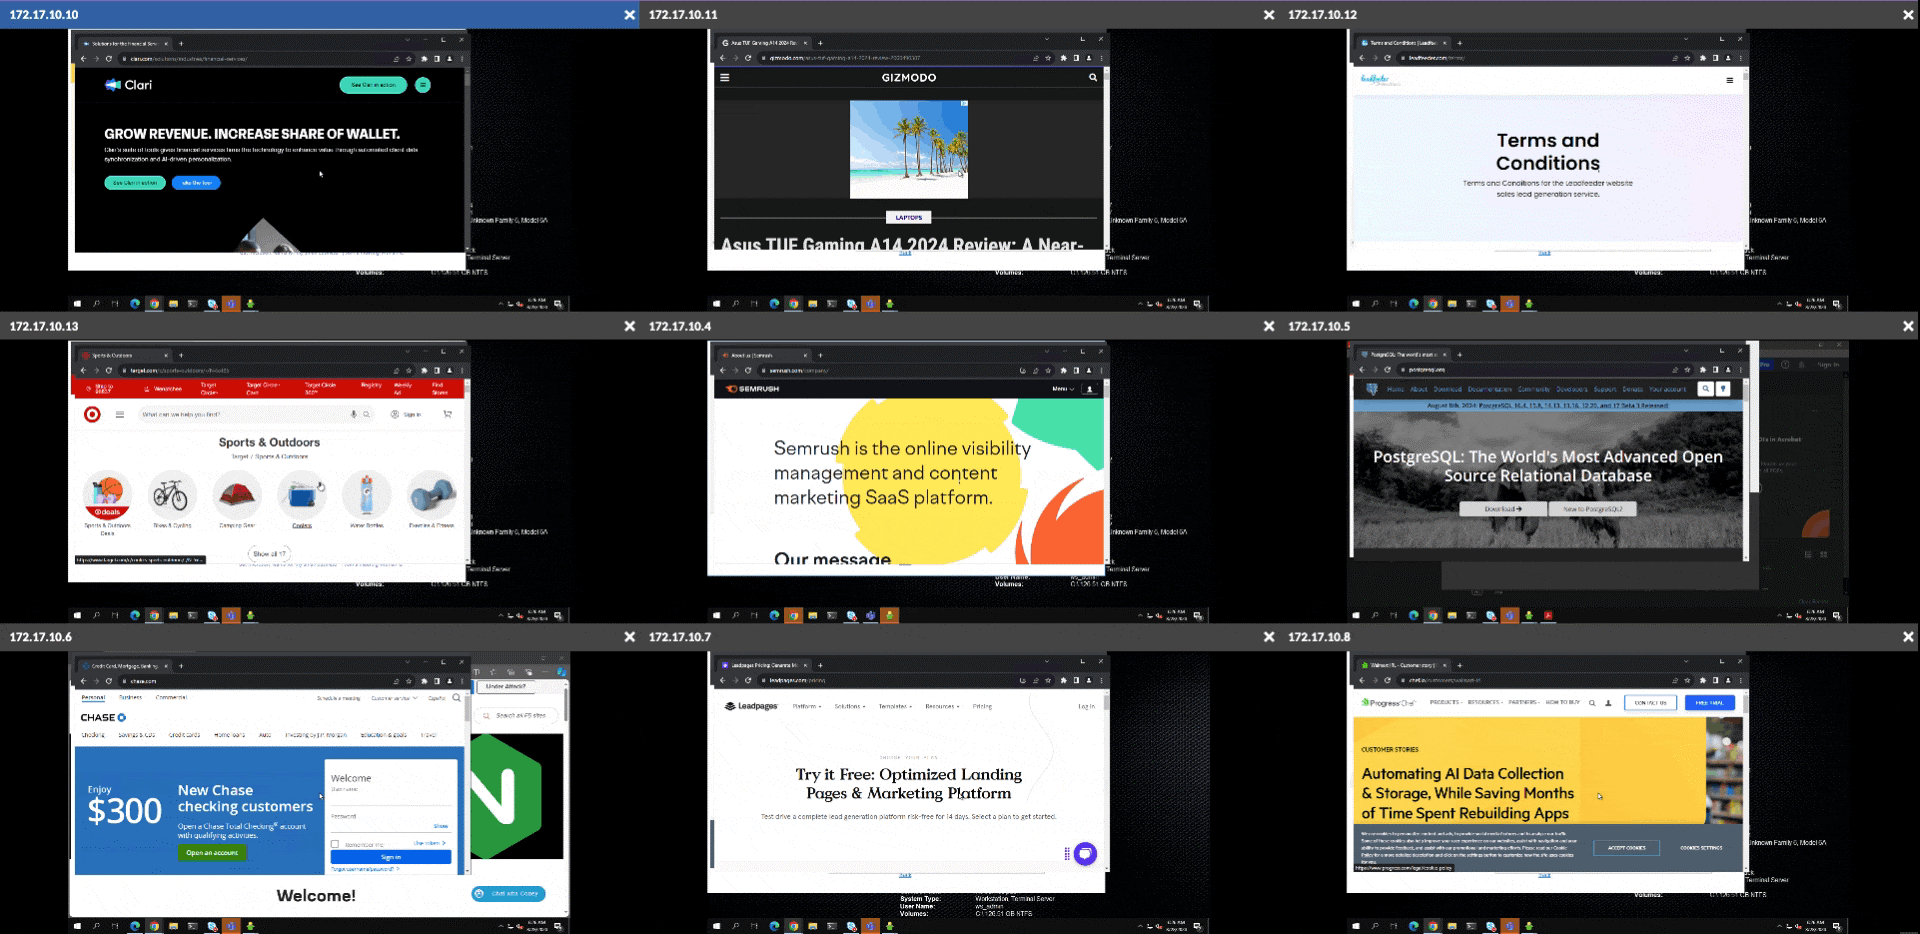The width and height of the screenshot is (1920, 934).
Task: Click blue Chase 'Sign in' button
Action: point(391,857)
